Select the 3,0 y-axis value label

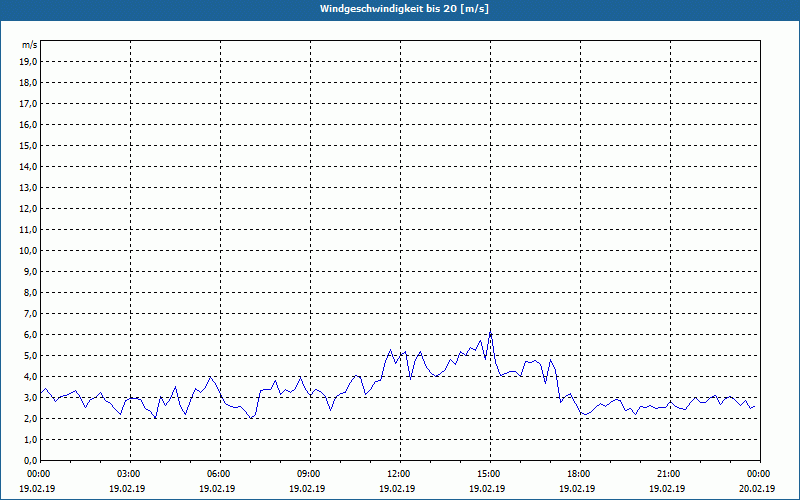(30, 397)
